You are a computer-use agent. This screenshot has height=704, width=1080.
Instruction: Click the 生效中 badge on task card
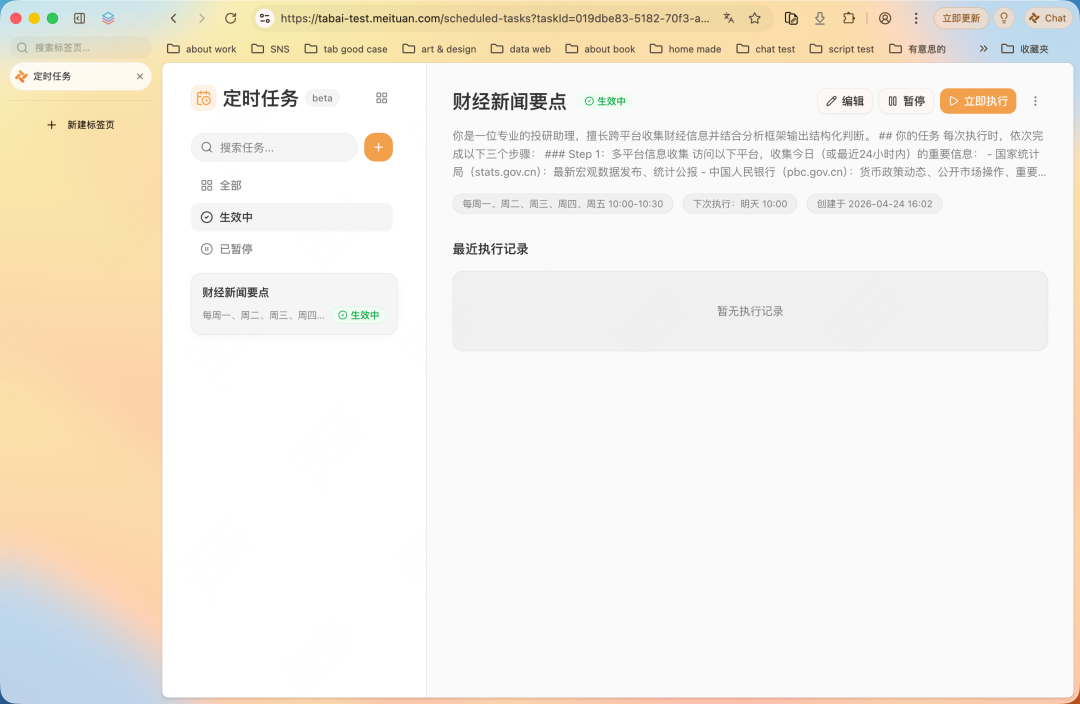[359, 315]
